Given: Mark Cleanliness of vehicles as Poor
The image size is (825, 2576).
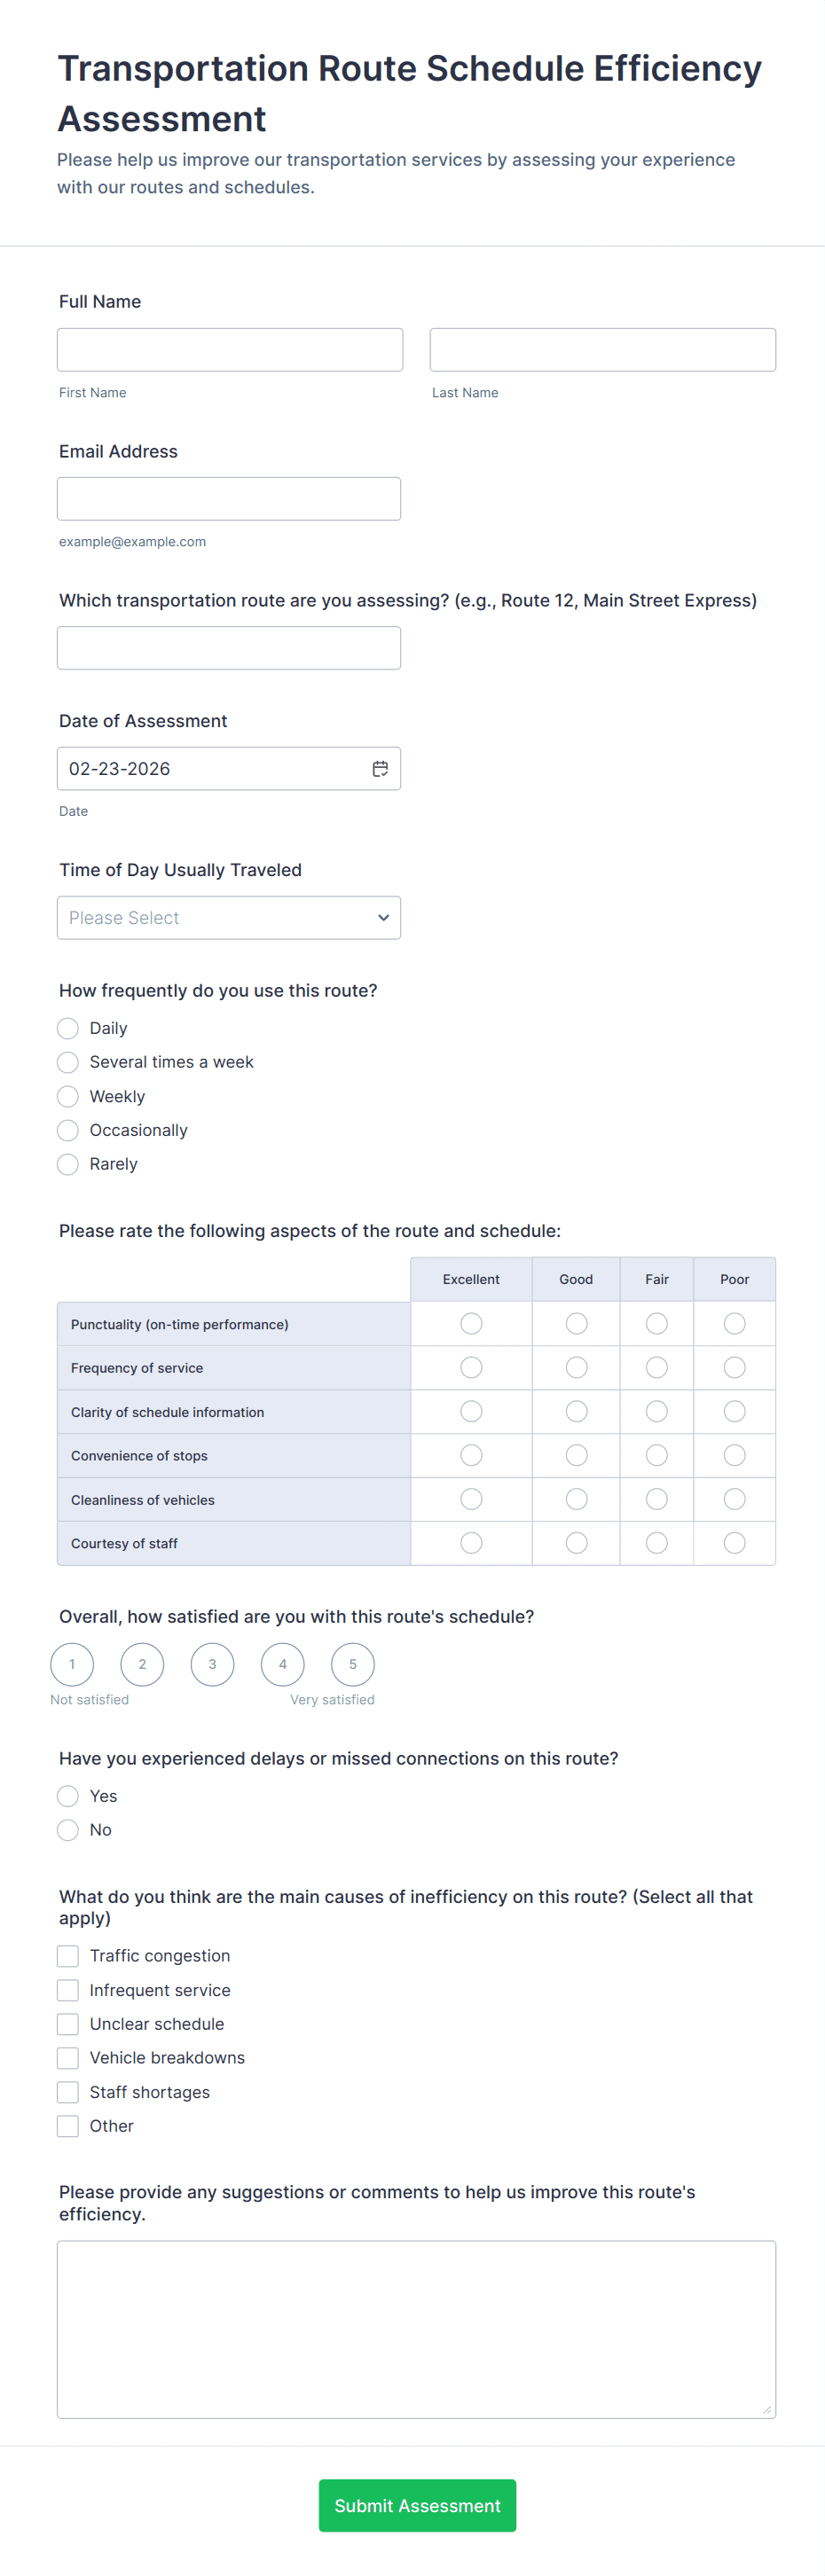Looking at the screenshot, I should click(x=734, y=1499).
